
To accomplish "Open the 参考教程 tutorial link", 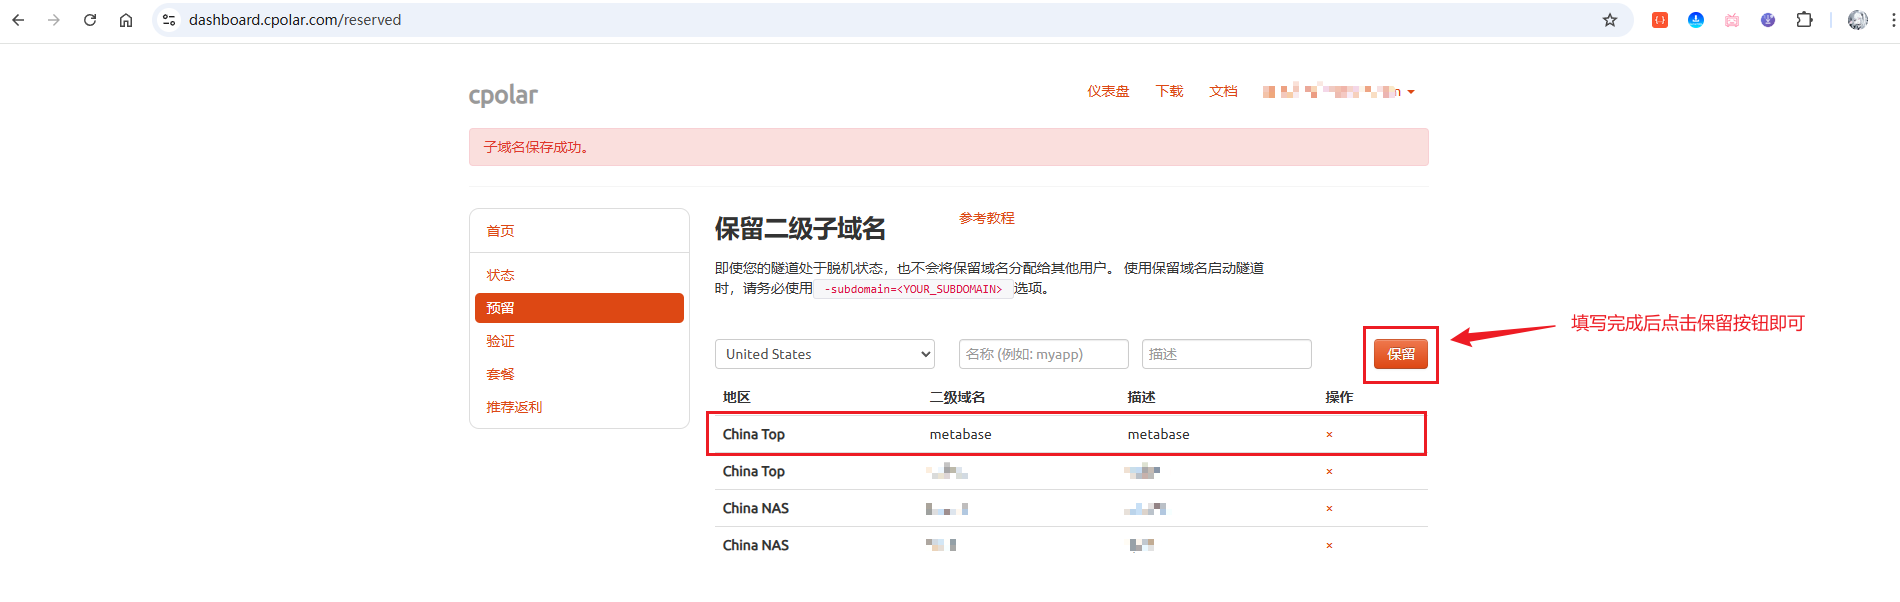I will pyautogui.click(x=986, y=218).
